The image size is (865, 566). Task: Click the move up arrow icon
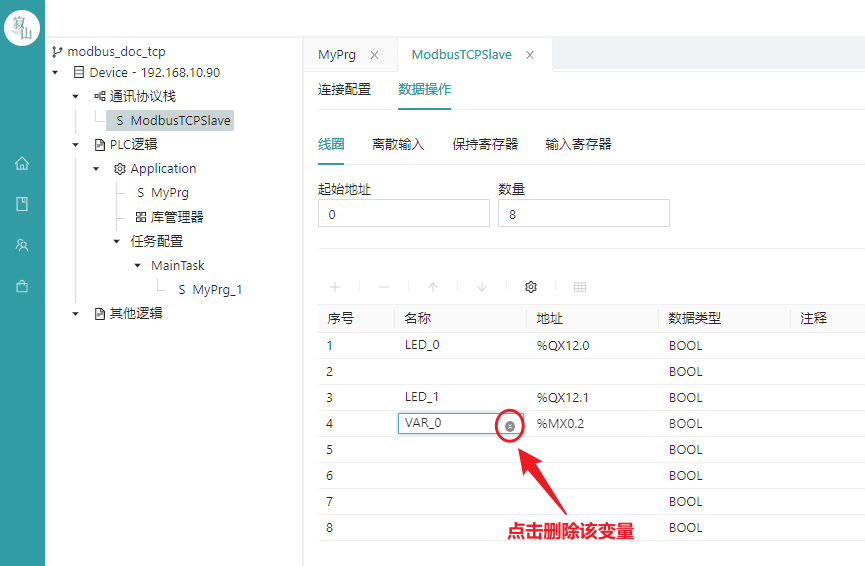433,287
